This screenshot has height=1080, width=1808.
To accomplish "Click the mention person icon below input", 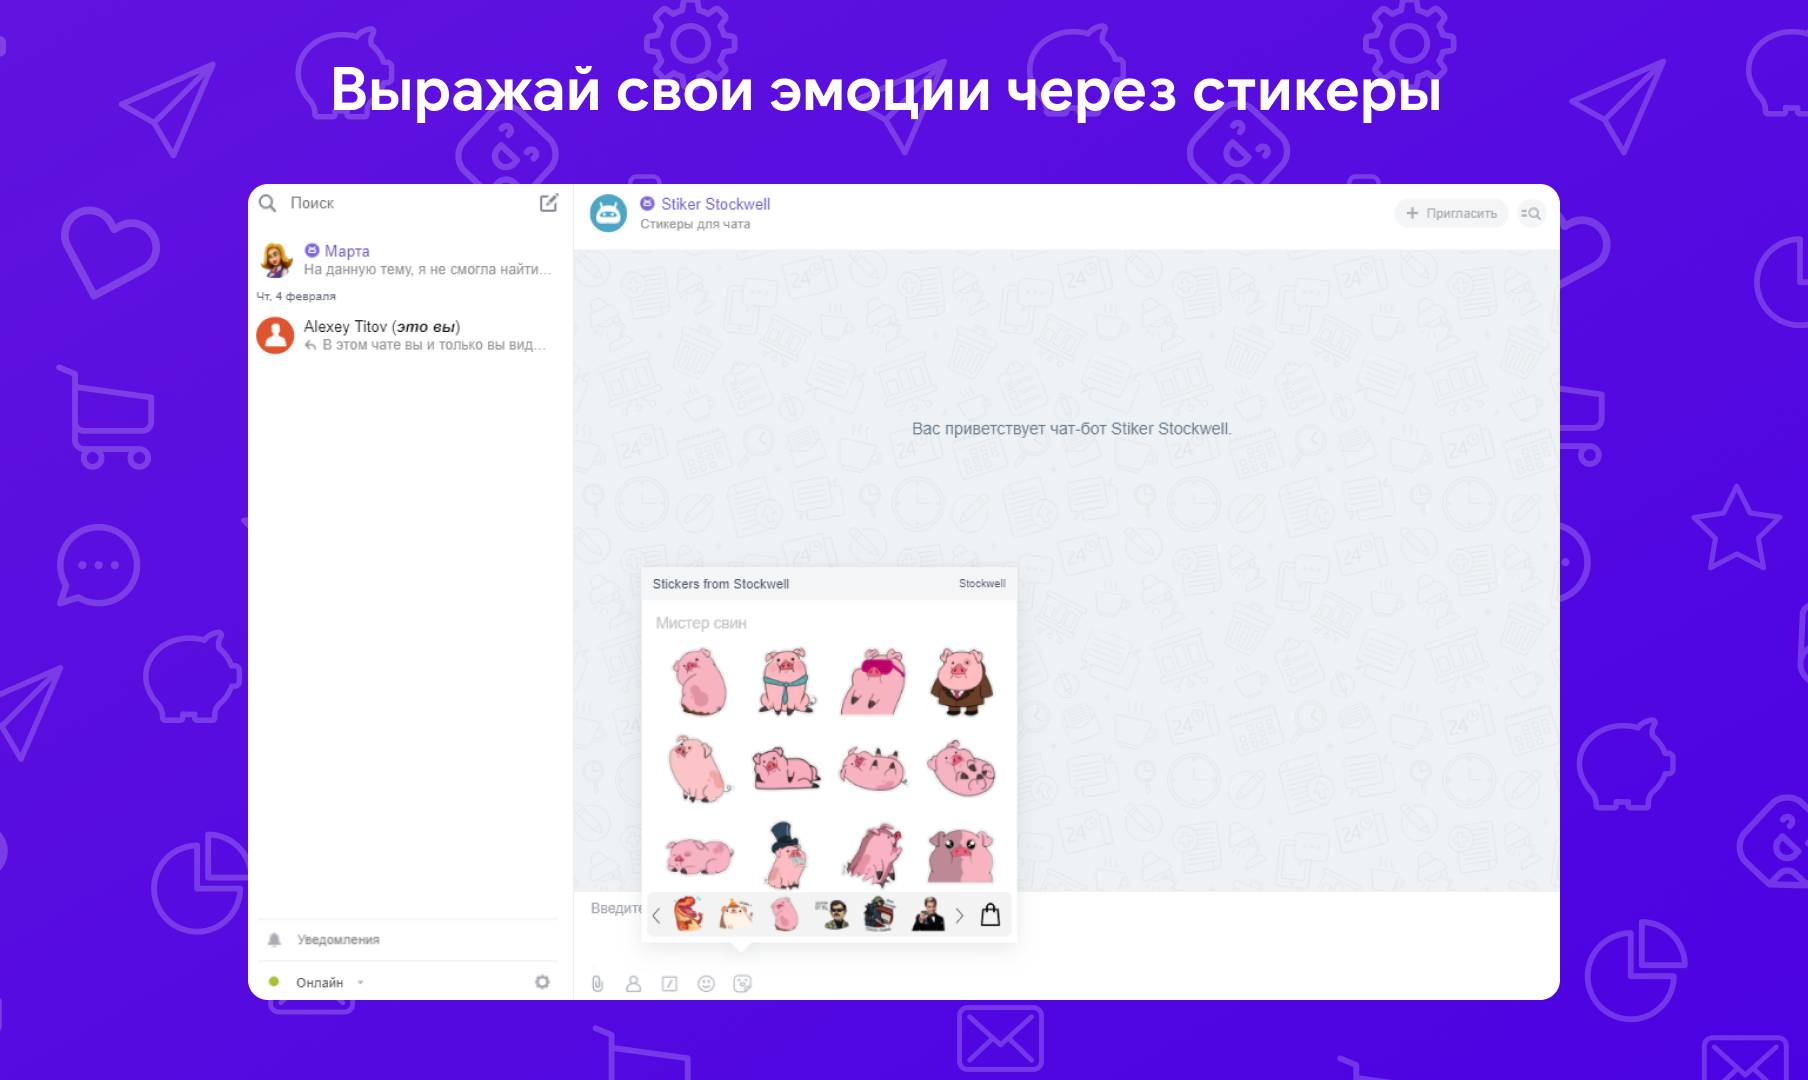I will tap(634, 984).
